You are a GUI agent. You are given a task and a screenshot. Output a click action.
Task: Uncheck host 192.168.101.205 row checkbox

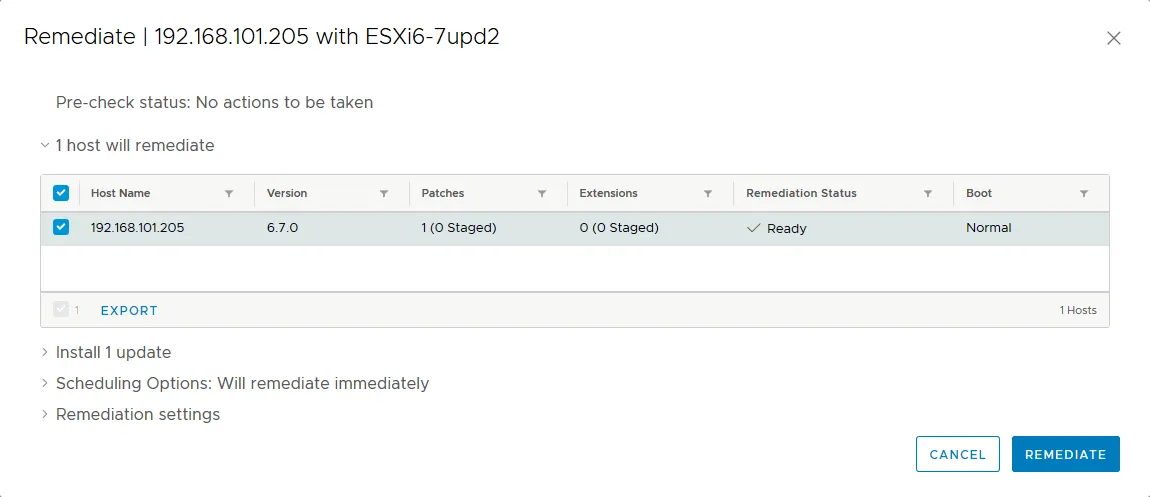pyautogui.click(x=61, y=227)
